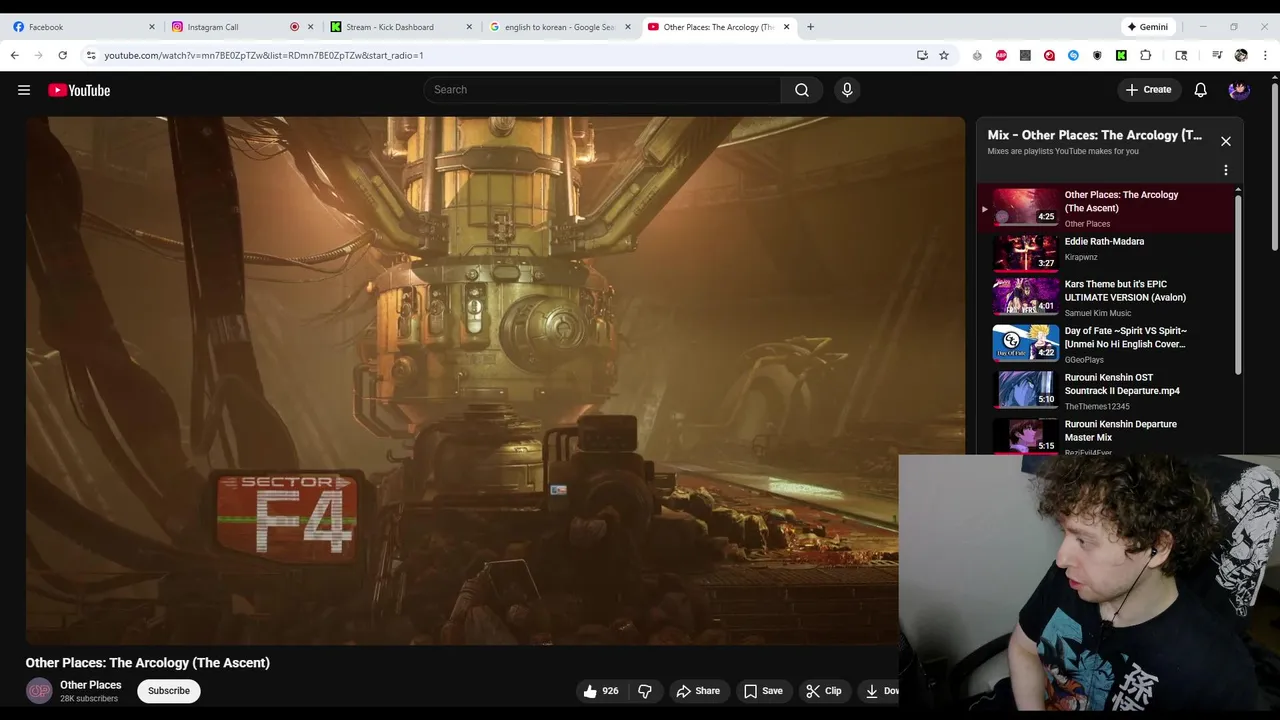
Task: Dislike the video with thumbs down
Action: [x=645, y=691]
